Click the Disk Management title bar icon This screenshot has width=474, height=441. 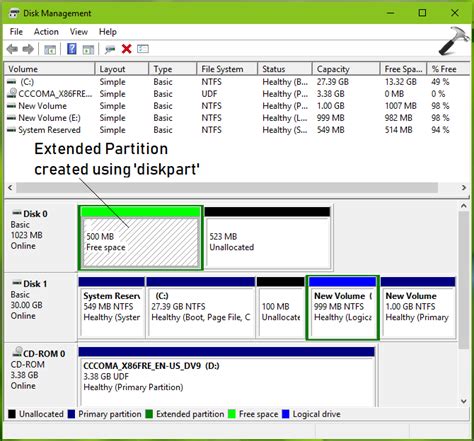[x=14, y=13]
